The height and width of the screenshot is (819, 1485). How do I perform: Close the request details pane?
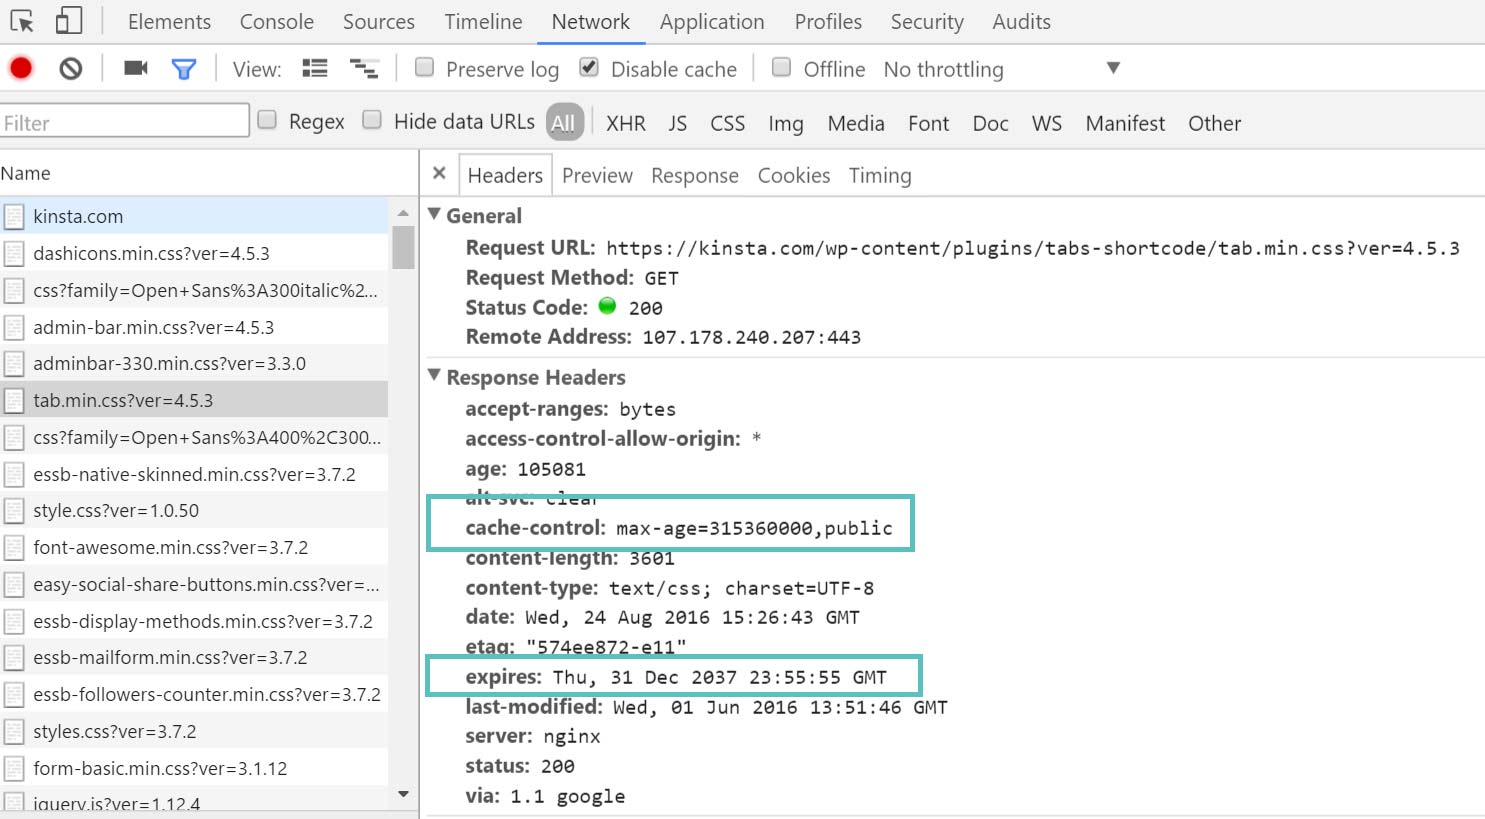pyautogui.click(x=439, y=174)
